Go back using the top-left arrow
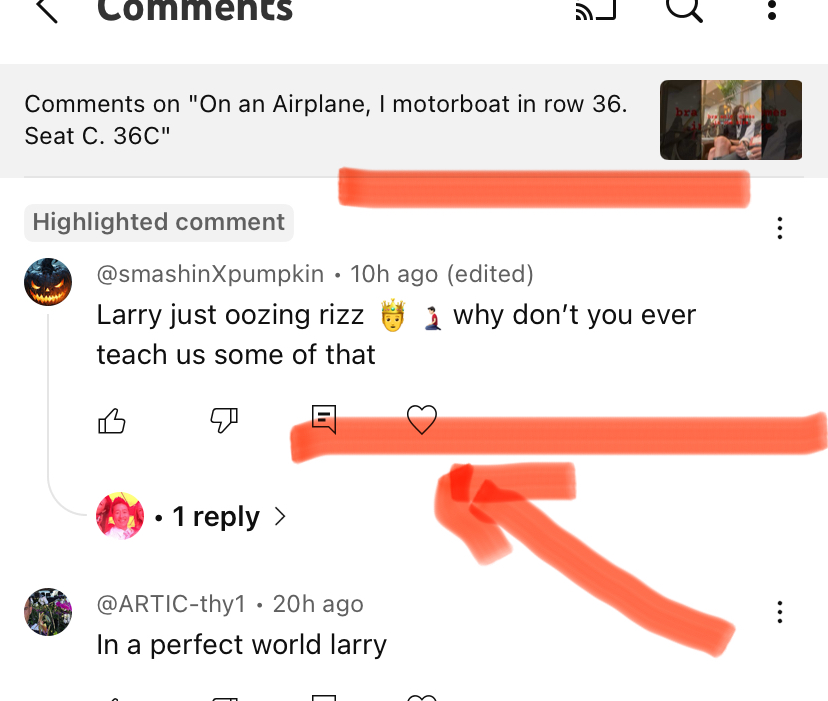828x701 pixels. click(x=46, y=10)
